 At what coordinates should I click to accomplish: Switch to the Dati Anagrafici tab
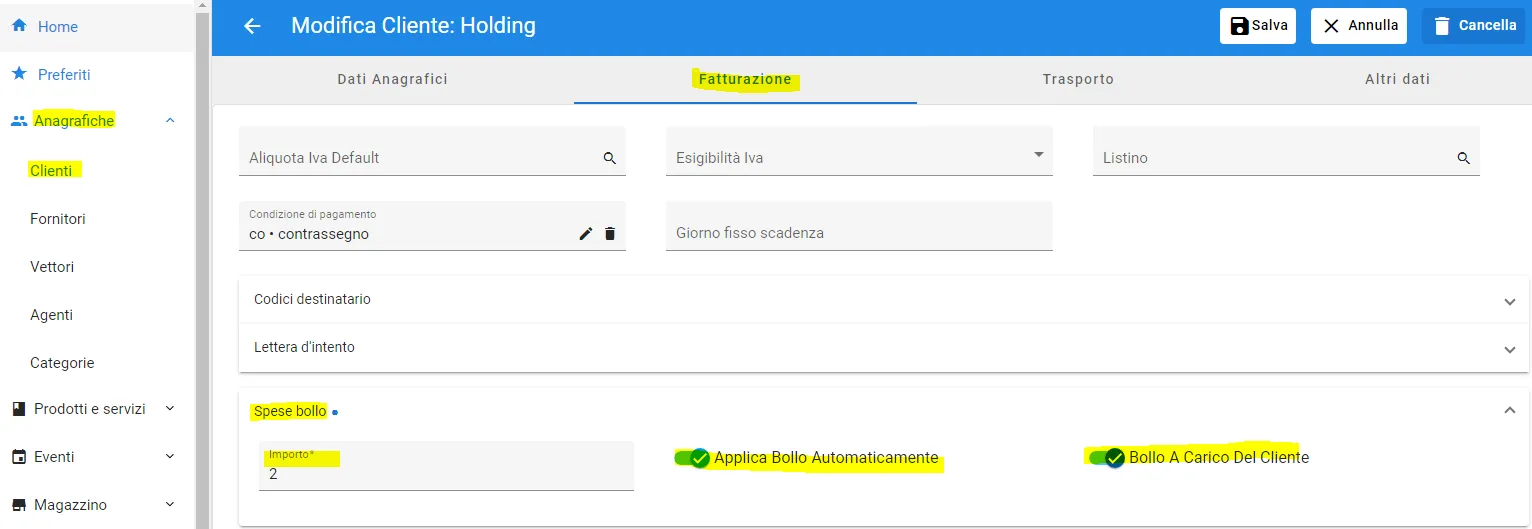(x=393, y=79)
